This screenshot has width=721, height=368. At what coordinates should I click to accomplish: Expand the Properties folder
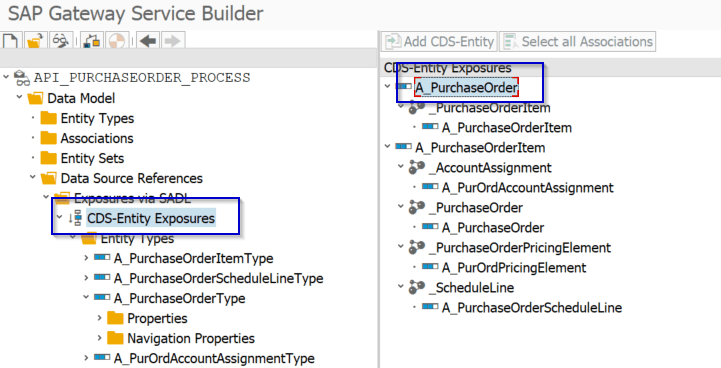pyautogui.click(x=99, y=318)
